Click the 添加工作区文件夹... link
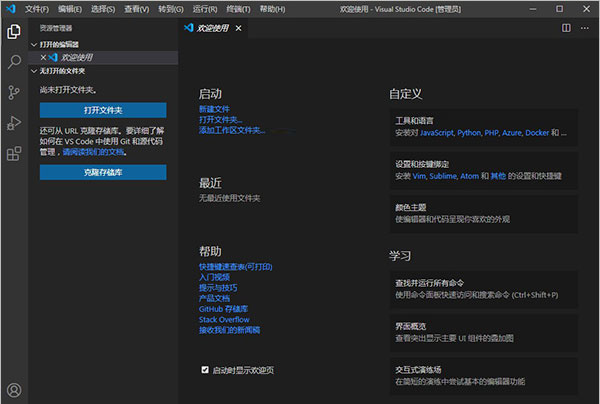Screen dimensions: 600x404 232,130
